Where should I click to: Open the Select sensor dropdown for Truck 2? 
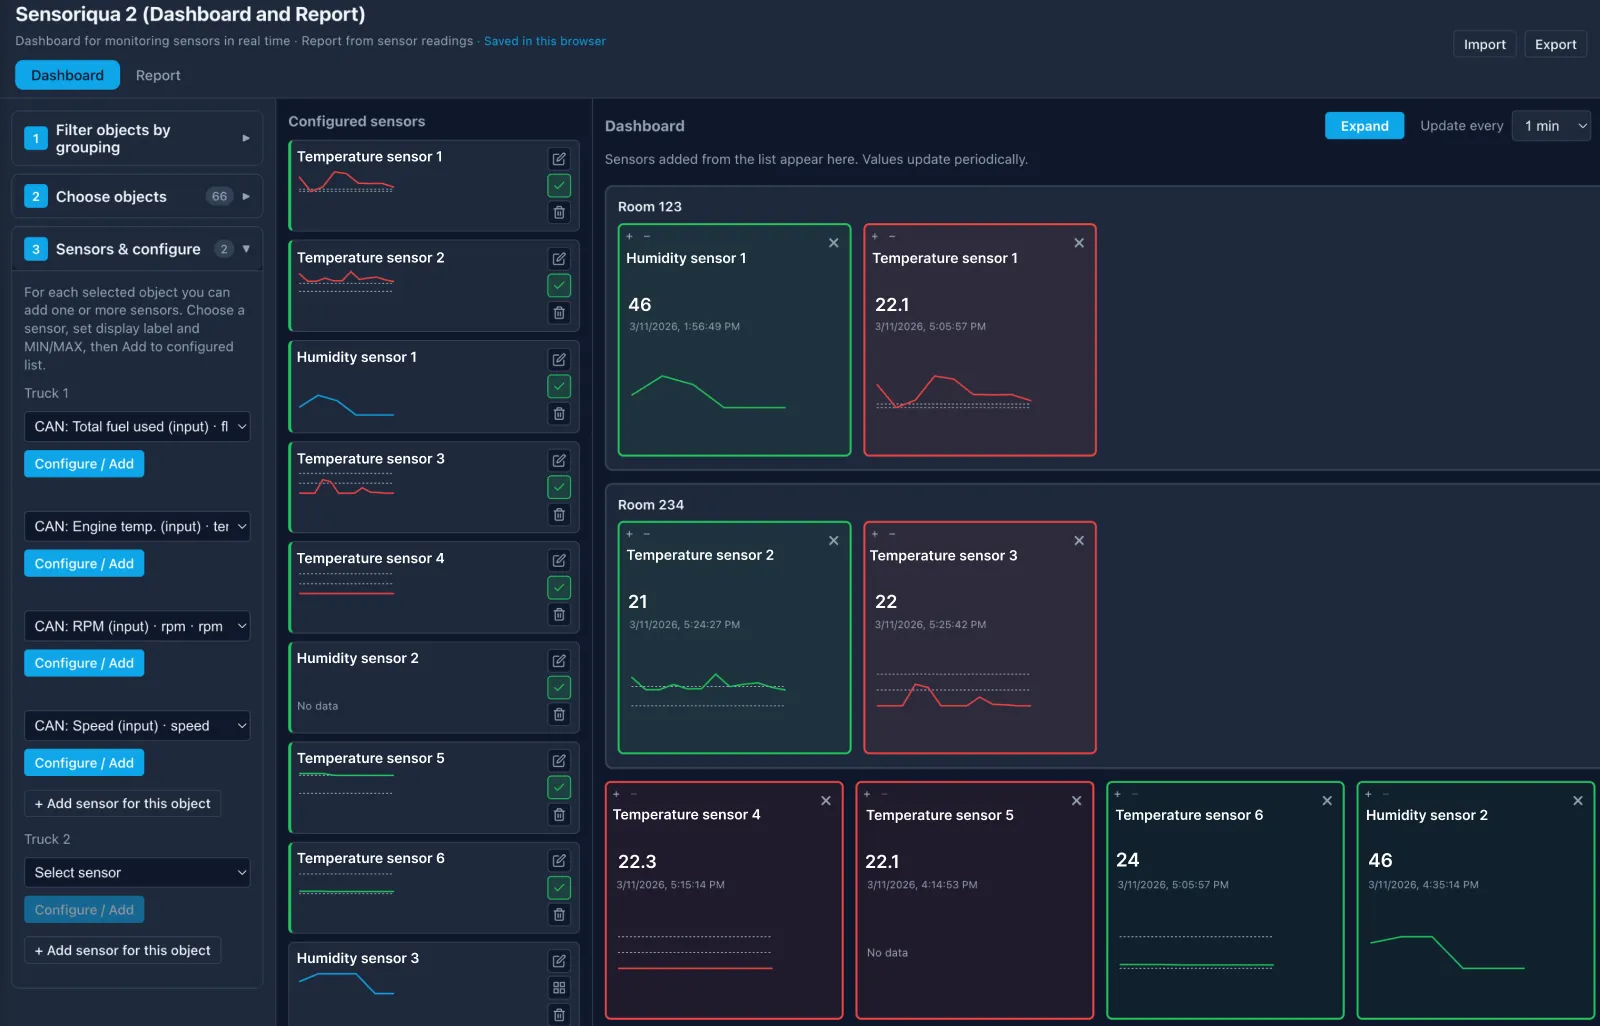pos(137,872)
